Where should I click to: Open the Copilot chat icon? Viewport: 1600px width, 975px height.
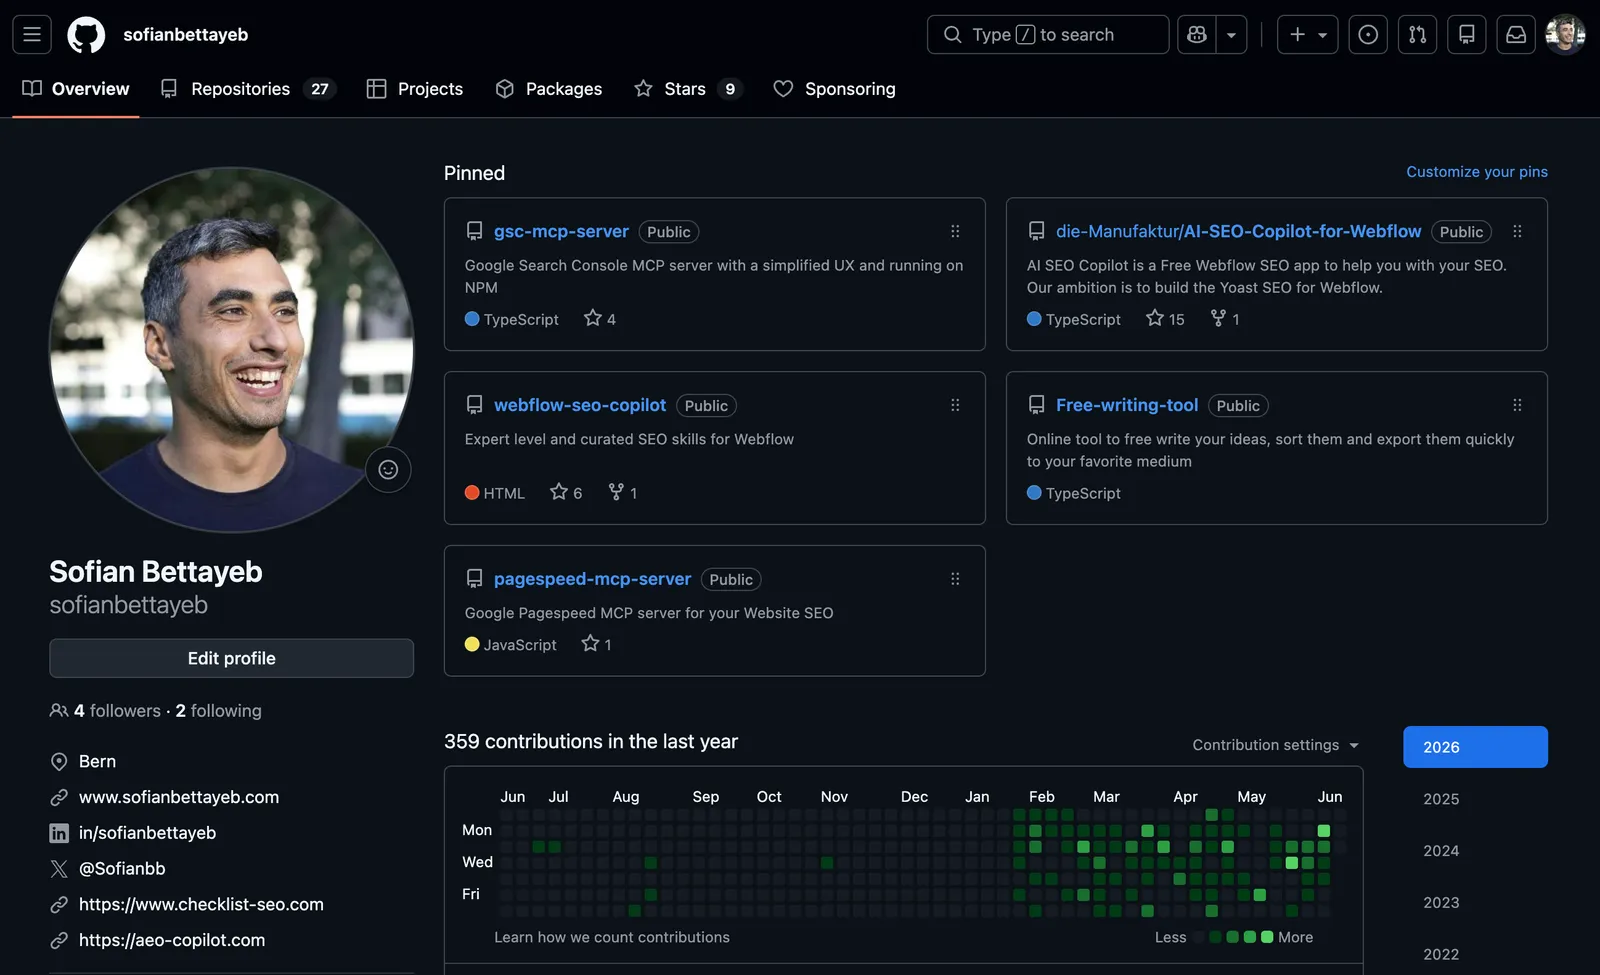click(x=1197, y=35)
